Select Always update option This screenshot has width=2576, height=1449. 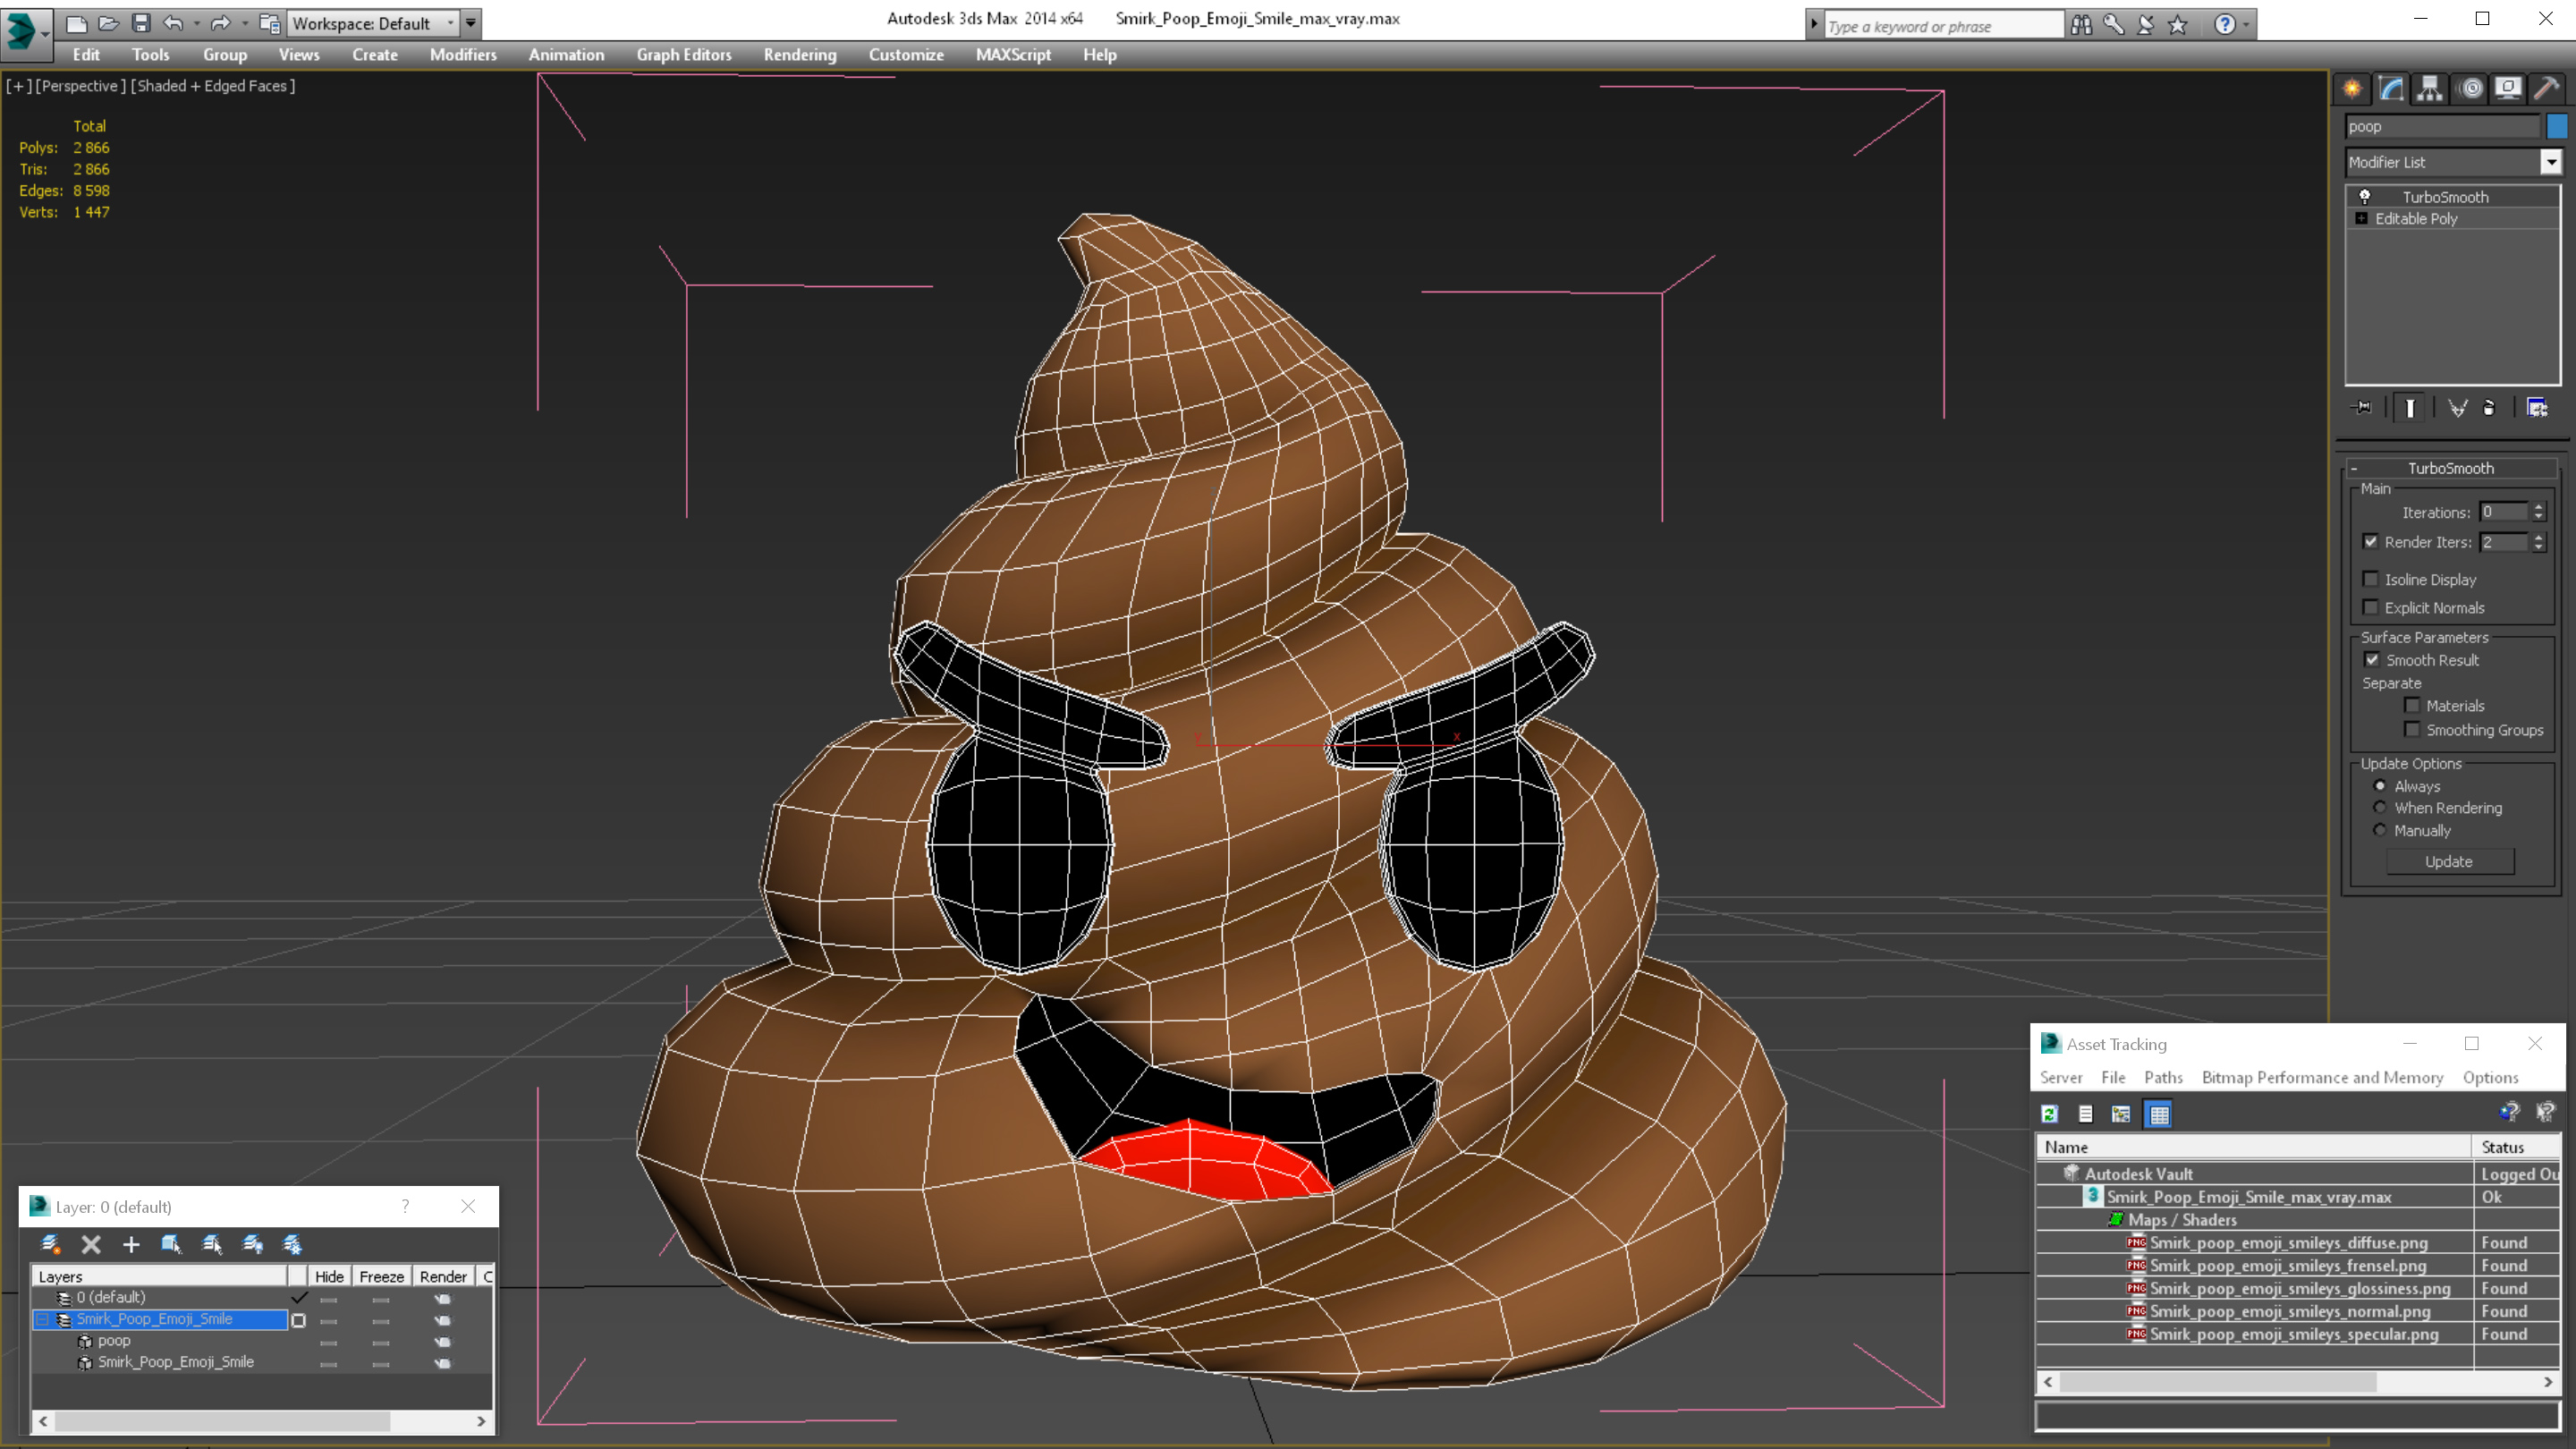click(2380, 785)
